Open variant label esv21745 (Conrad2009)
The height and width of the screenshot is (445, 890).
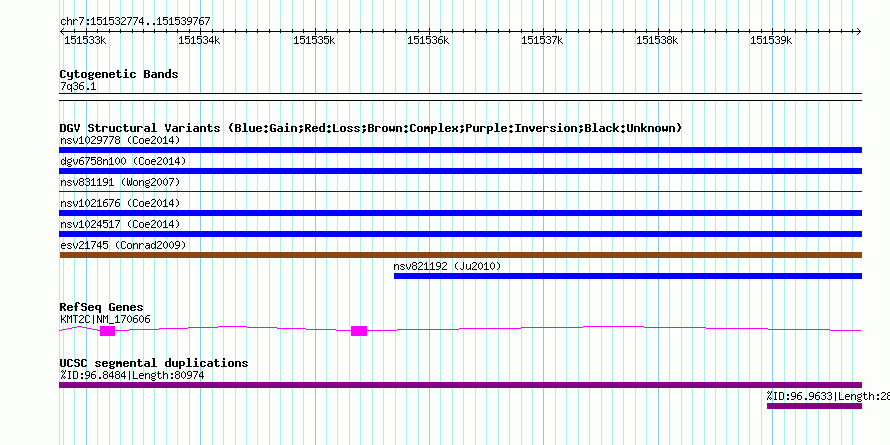[x=123, y=245]
